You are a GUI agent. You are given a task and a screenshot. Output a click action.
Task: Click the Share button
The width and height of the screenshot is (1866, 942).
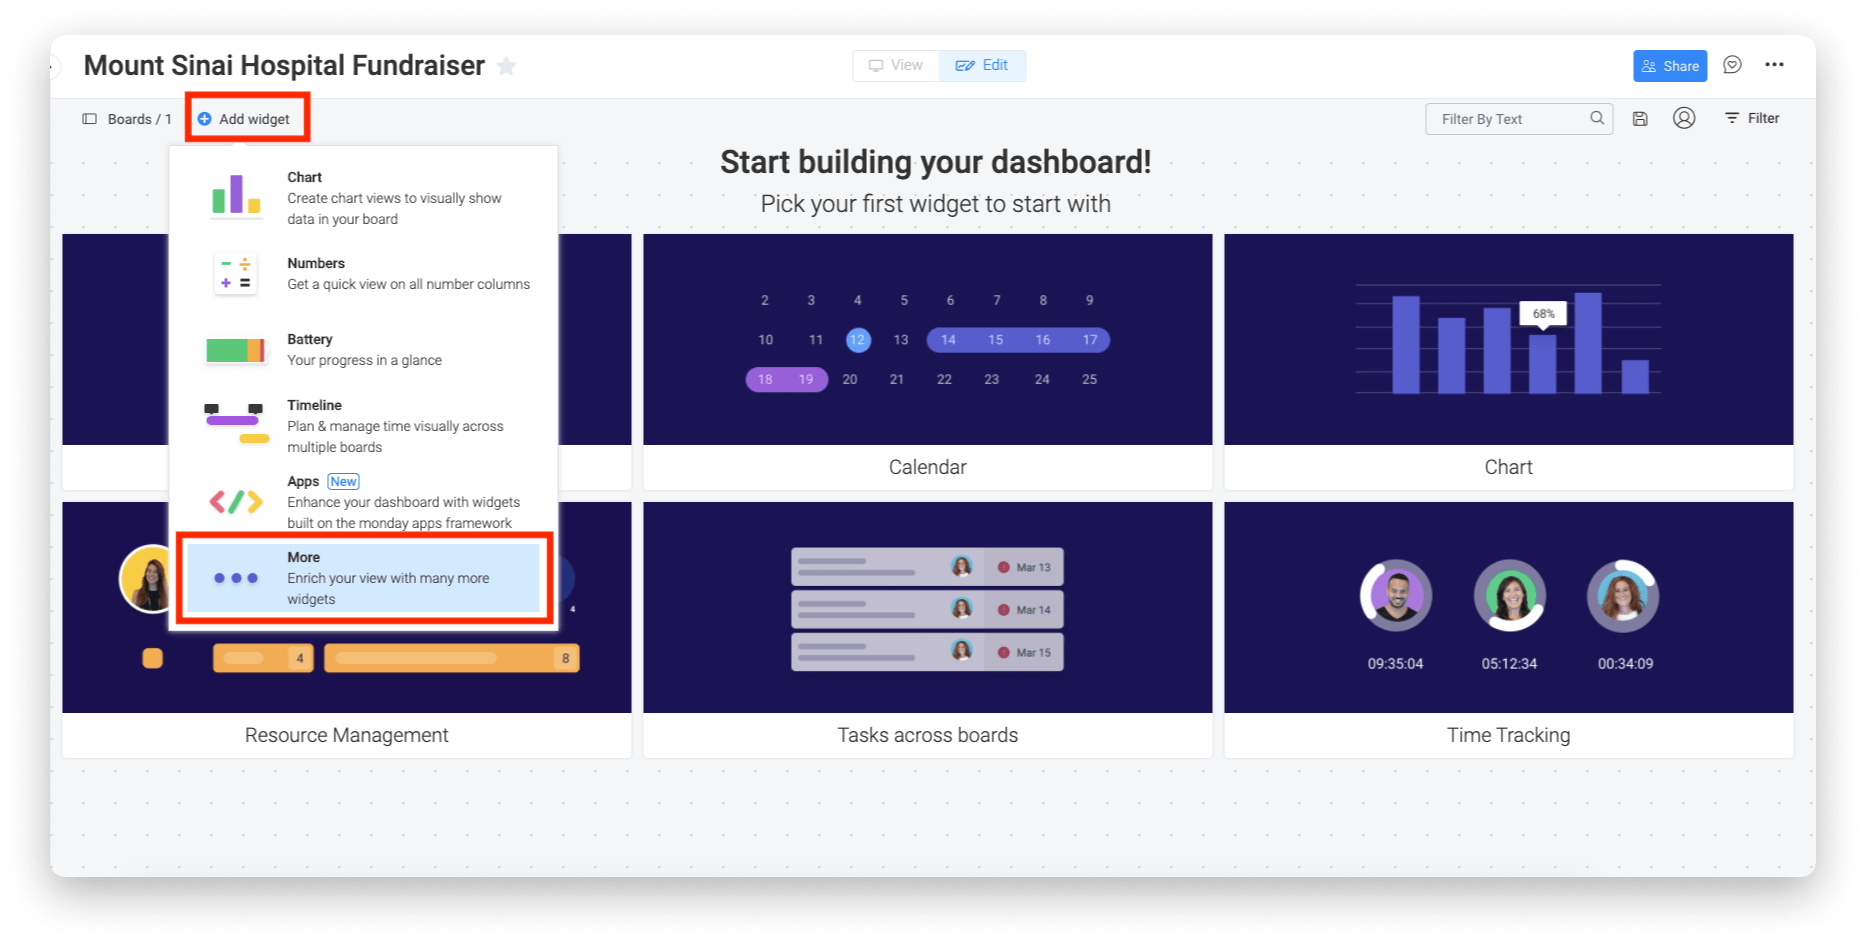click(1670, 66)
